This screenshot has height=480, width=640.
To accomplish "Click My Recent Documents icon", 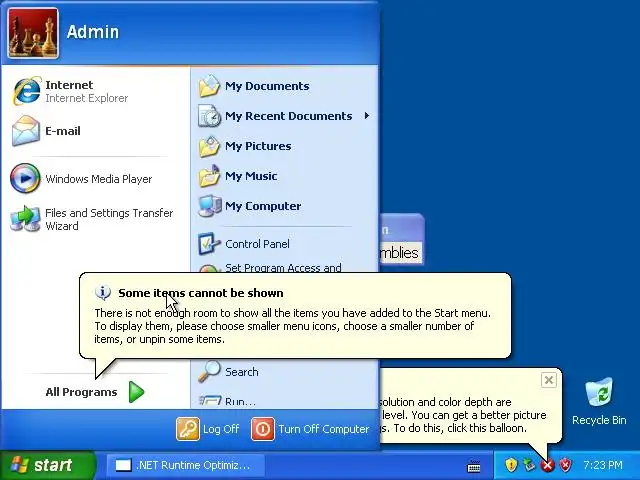I will coord(209,116).
